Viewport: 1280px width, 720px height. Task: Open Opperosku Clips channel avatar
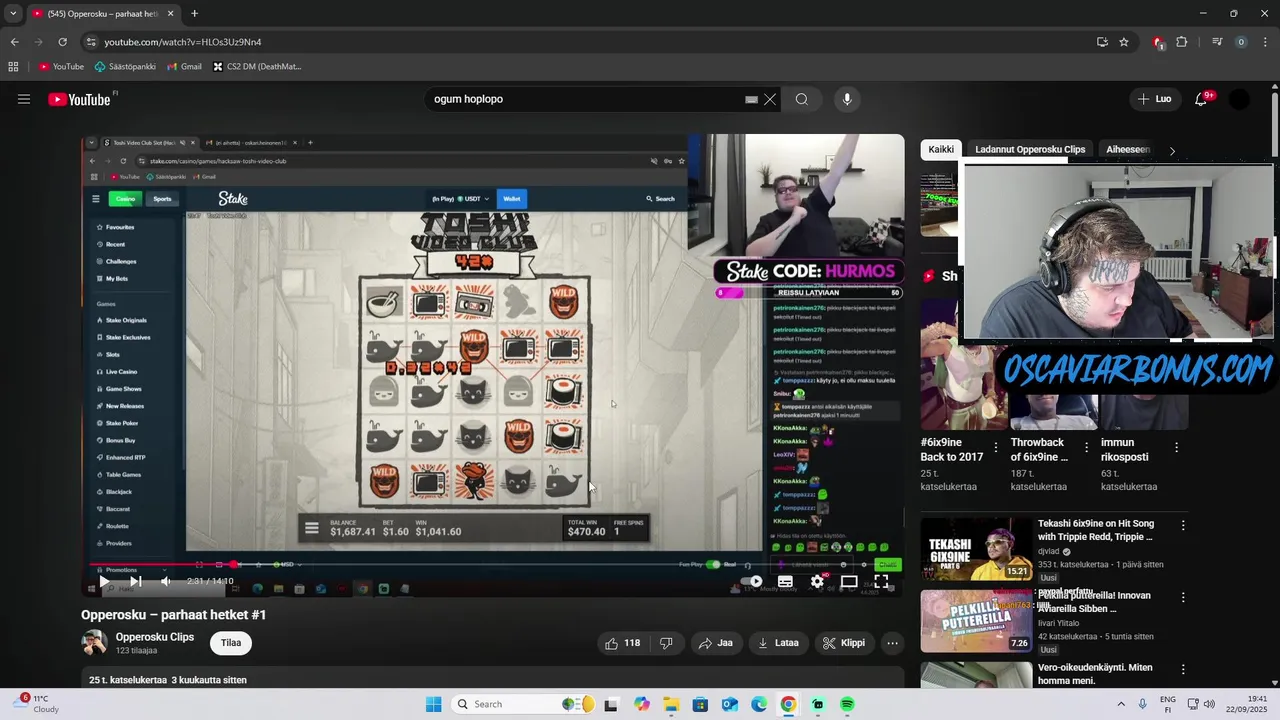(x=94, y=643)
